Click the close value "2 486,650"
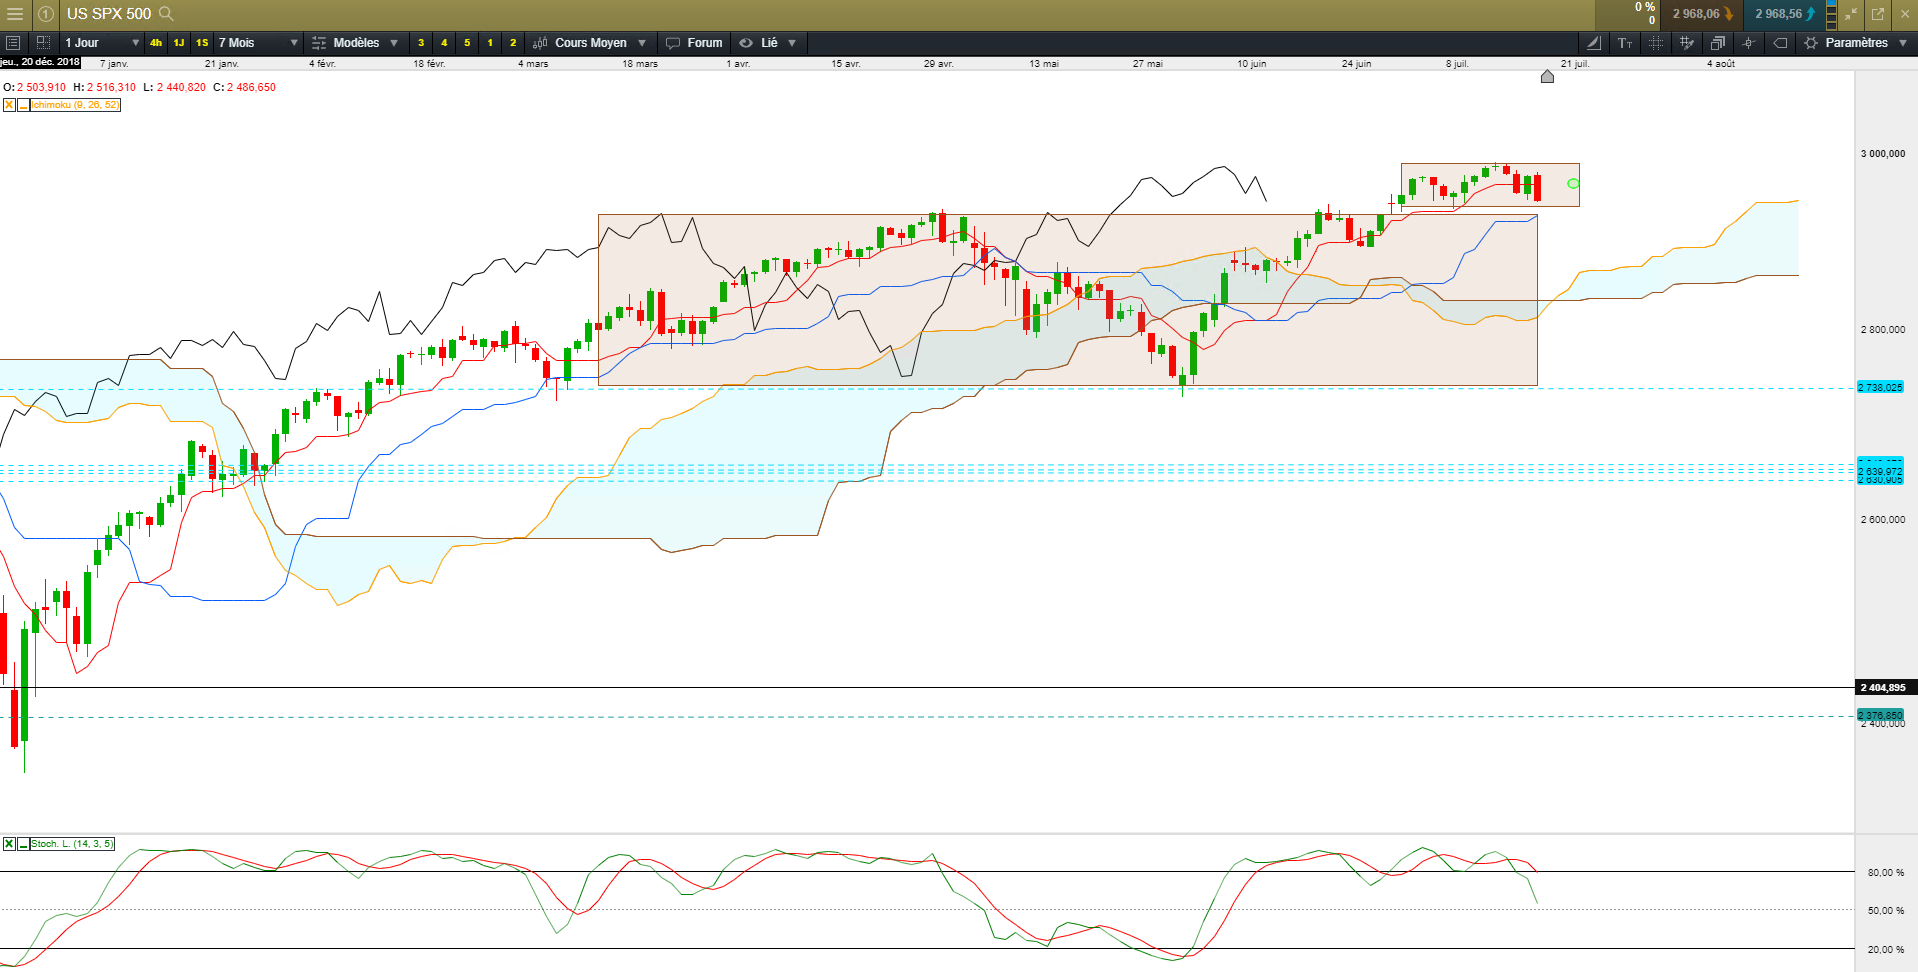The height and width of the screenshot is (972, 1918). [251, 87]
